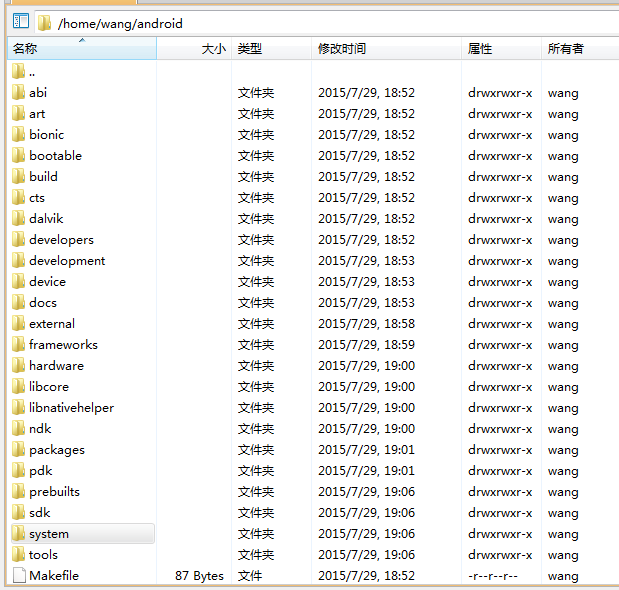
Task: Select the libcore folder icon
Action: (19, 386)
